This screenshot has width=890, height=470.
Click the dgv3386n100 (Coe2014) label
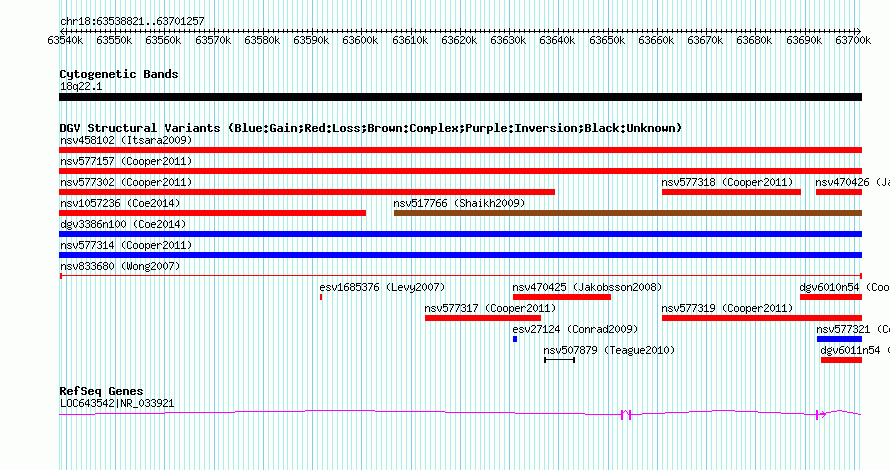123,224
